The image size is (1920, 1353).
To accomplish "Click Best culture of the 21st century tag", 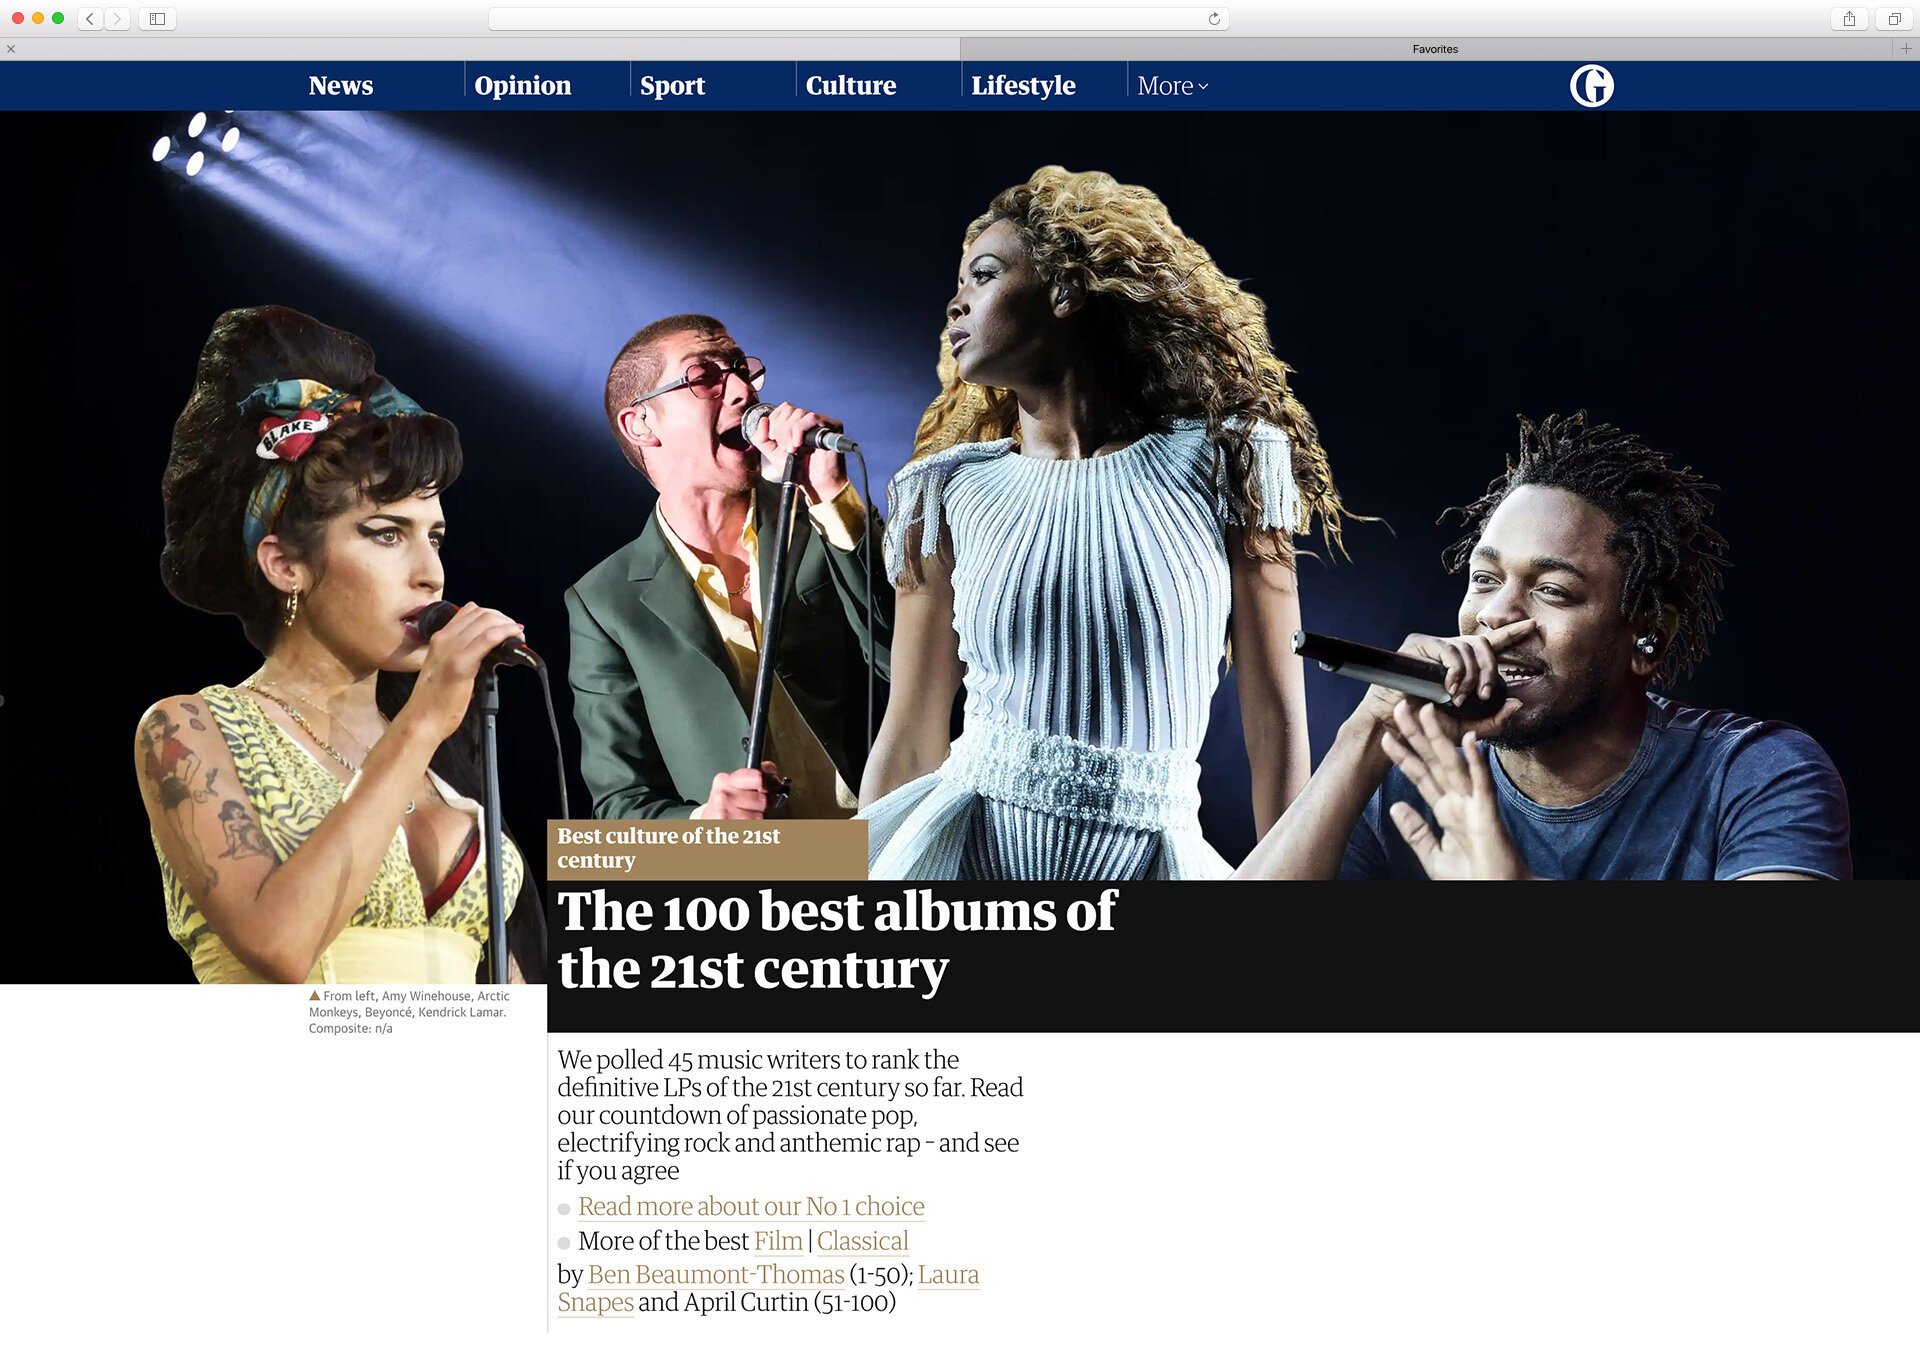I will (x=668, y=848).
